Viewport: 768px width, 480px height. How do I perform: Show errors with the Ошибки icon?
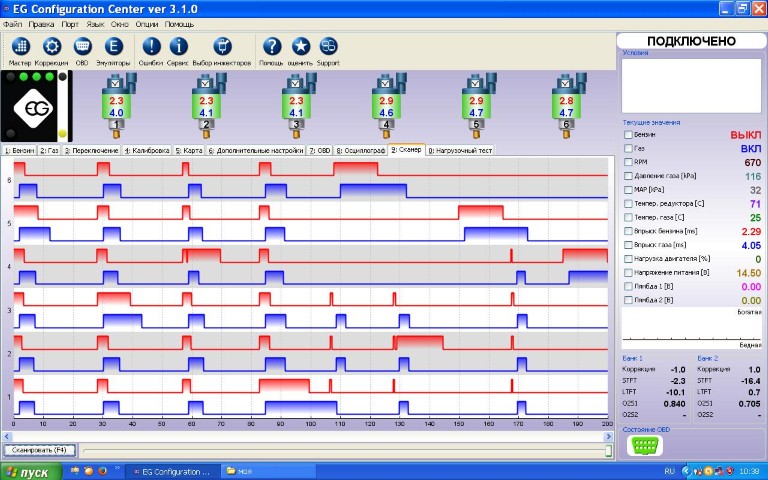[x=150, y=46]
